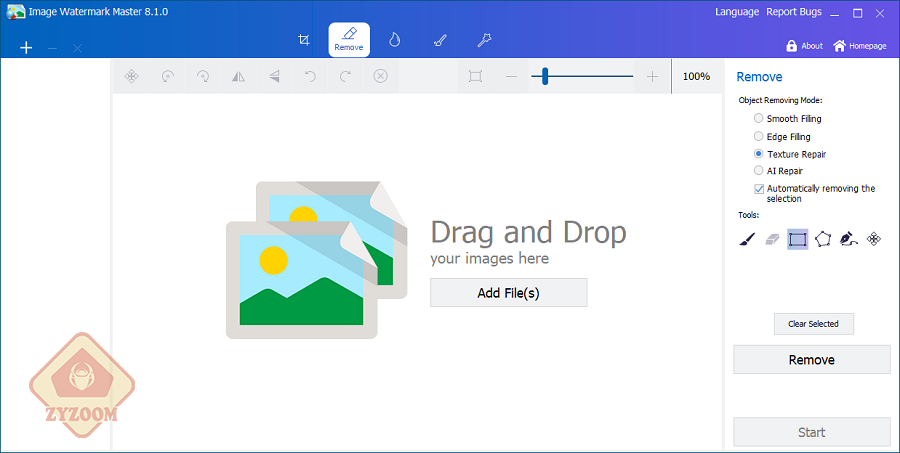Click the Start button
Image resolution: width=900 pixels, height=453 pixels.
[x=812, y=432]
